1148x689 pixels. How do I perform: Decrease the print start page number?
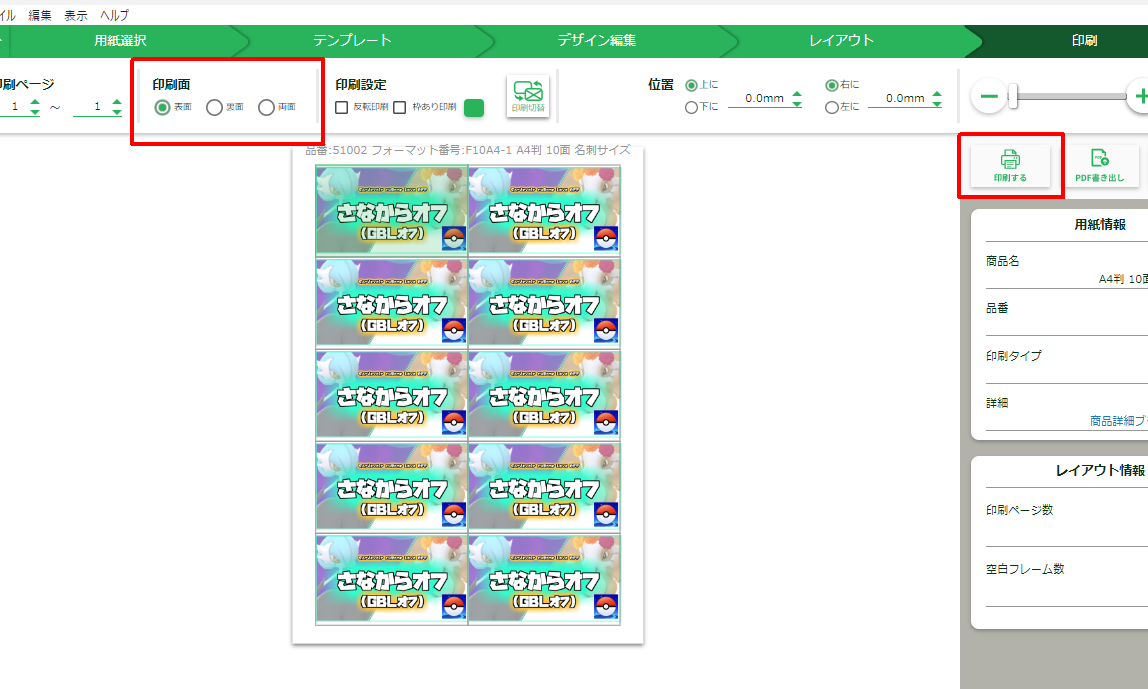point(34,112)
